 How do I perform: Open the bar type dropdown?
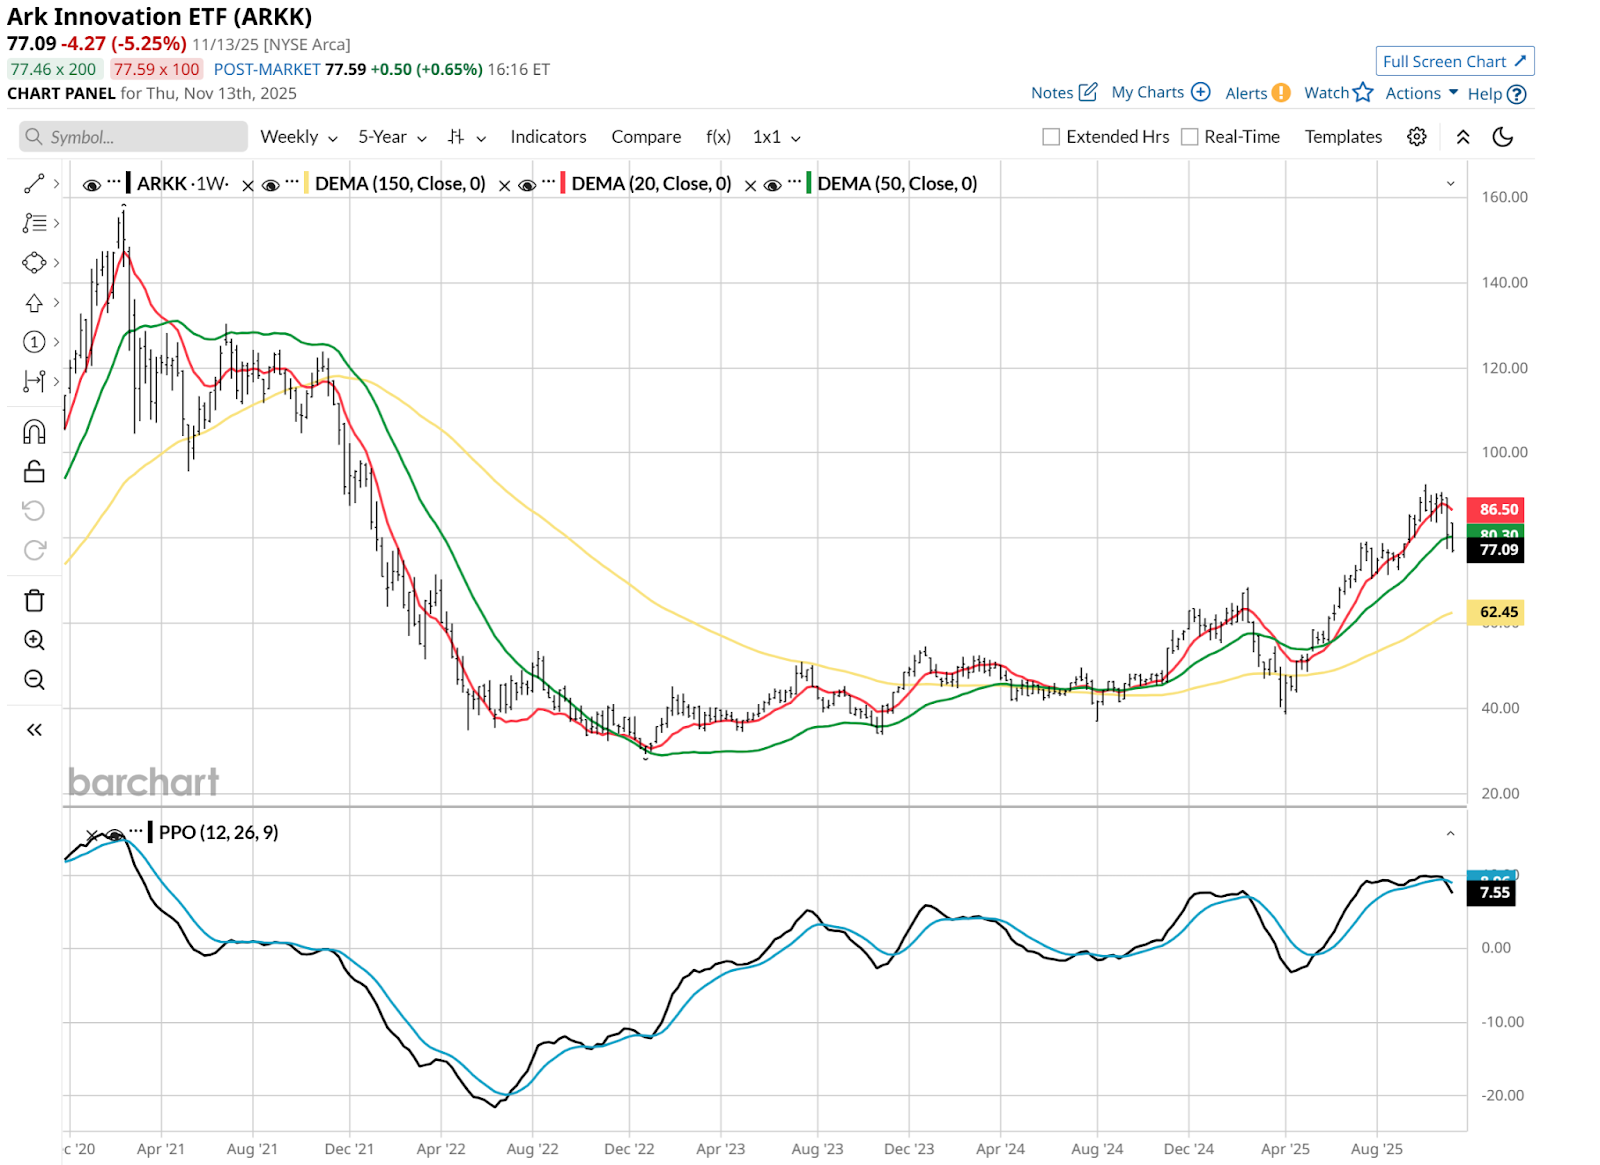(x=467, y=137)
